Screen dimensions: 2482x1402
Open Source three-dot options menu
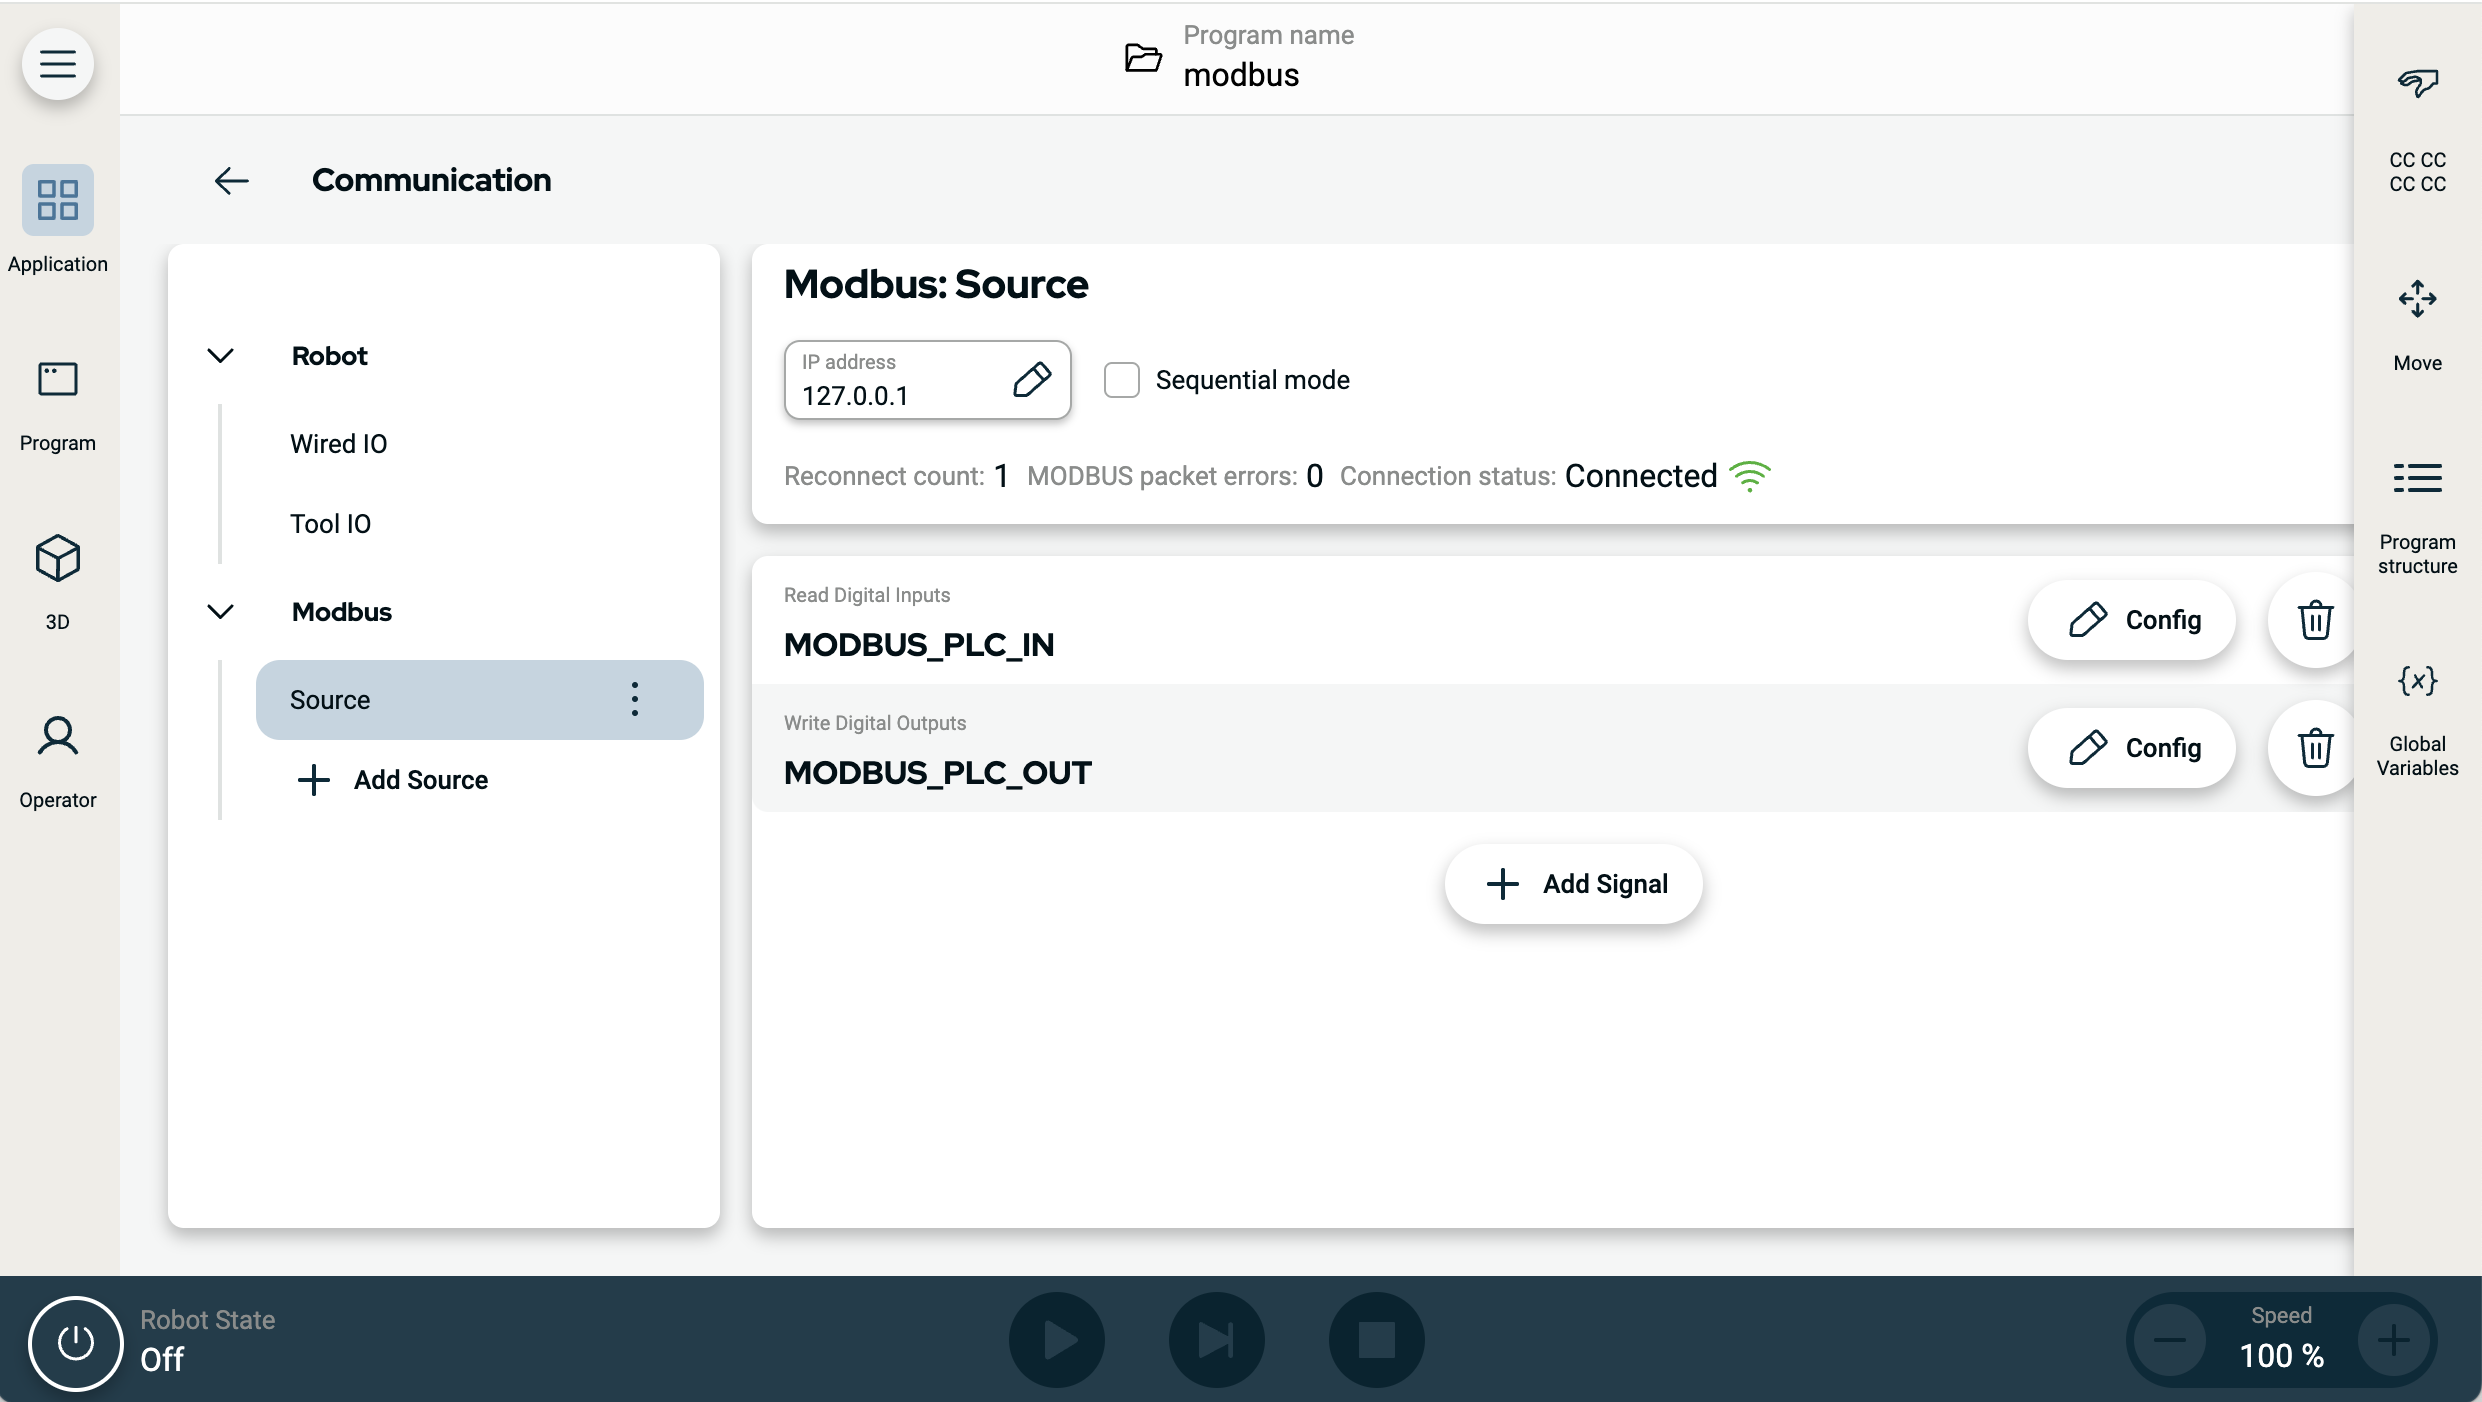(x=634, y=699)
